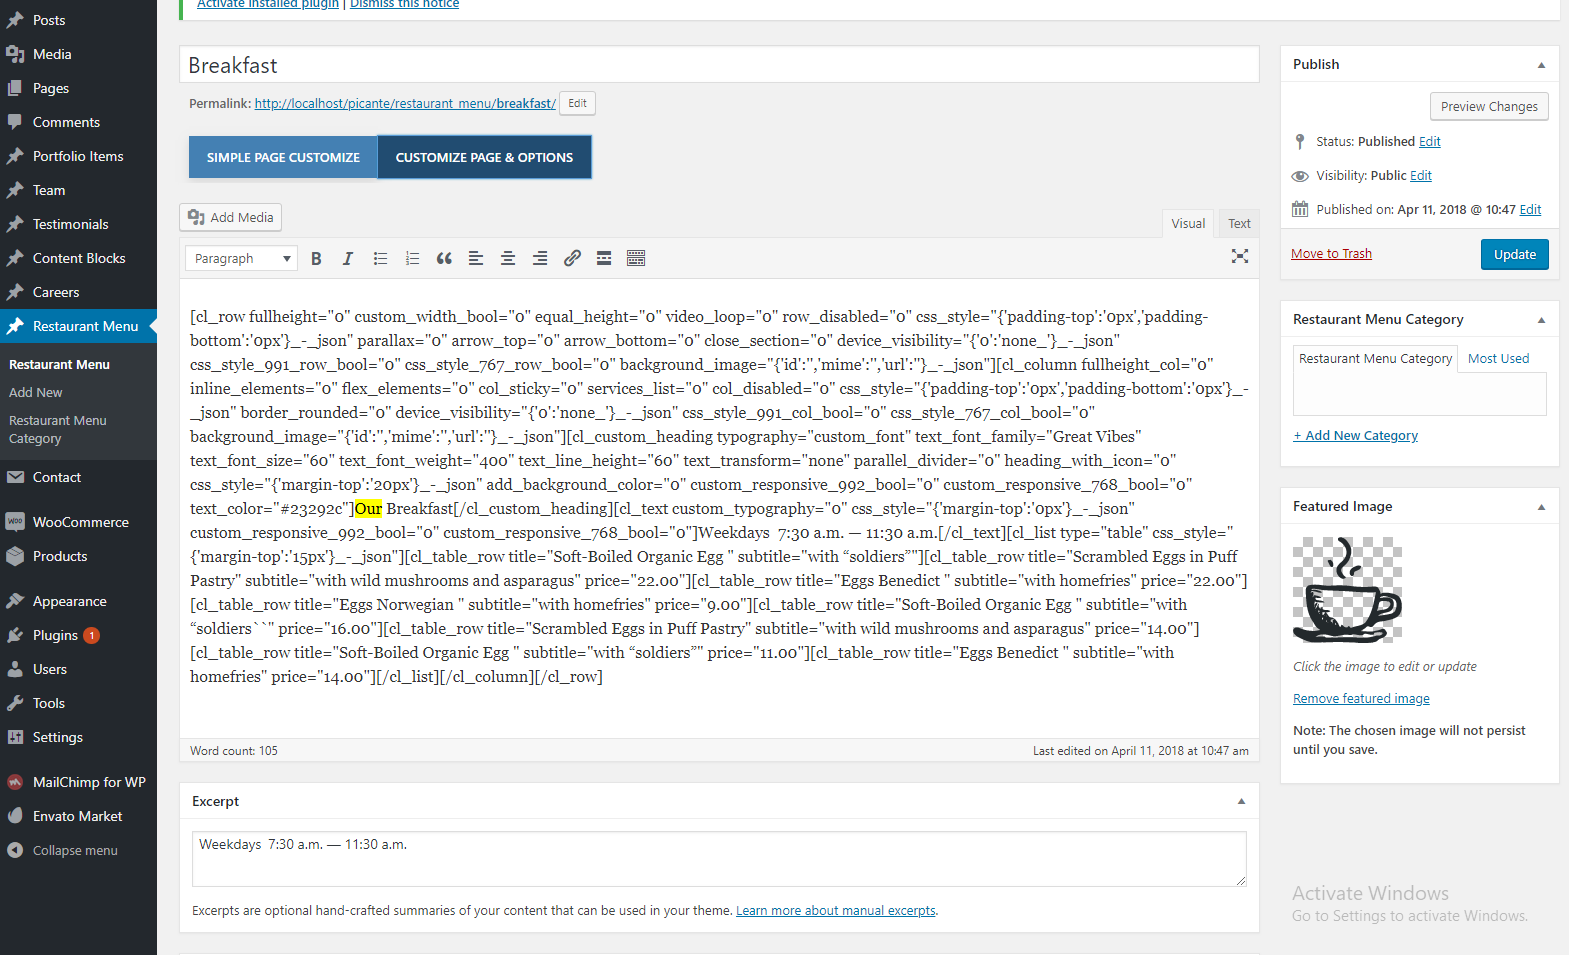Select Restaurant Menu Category tab

(1375, 358)
